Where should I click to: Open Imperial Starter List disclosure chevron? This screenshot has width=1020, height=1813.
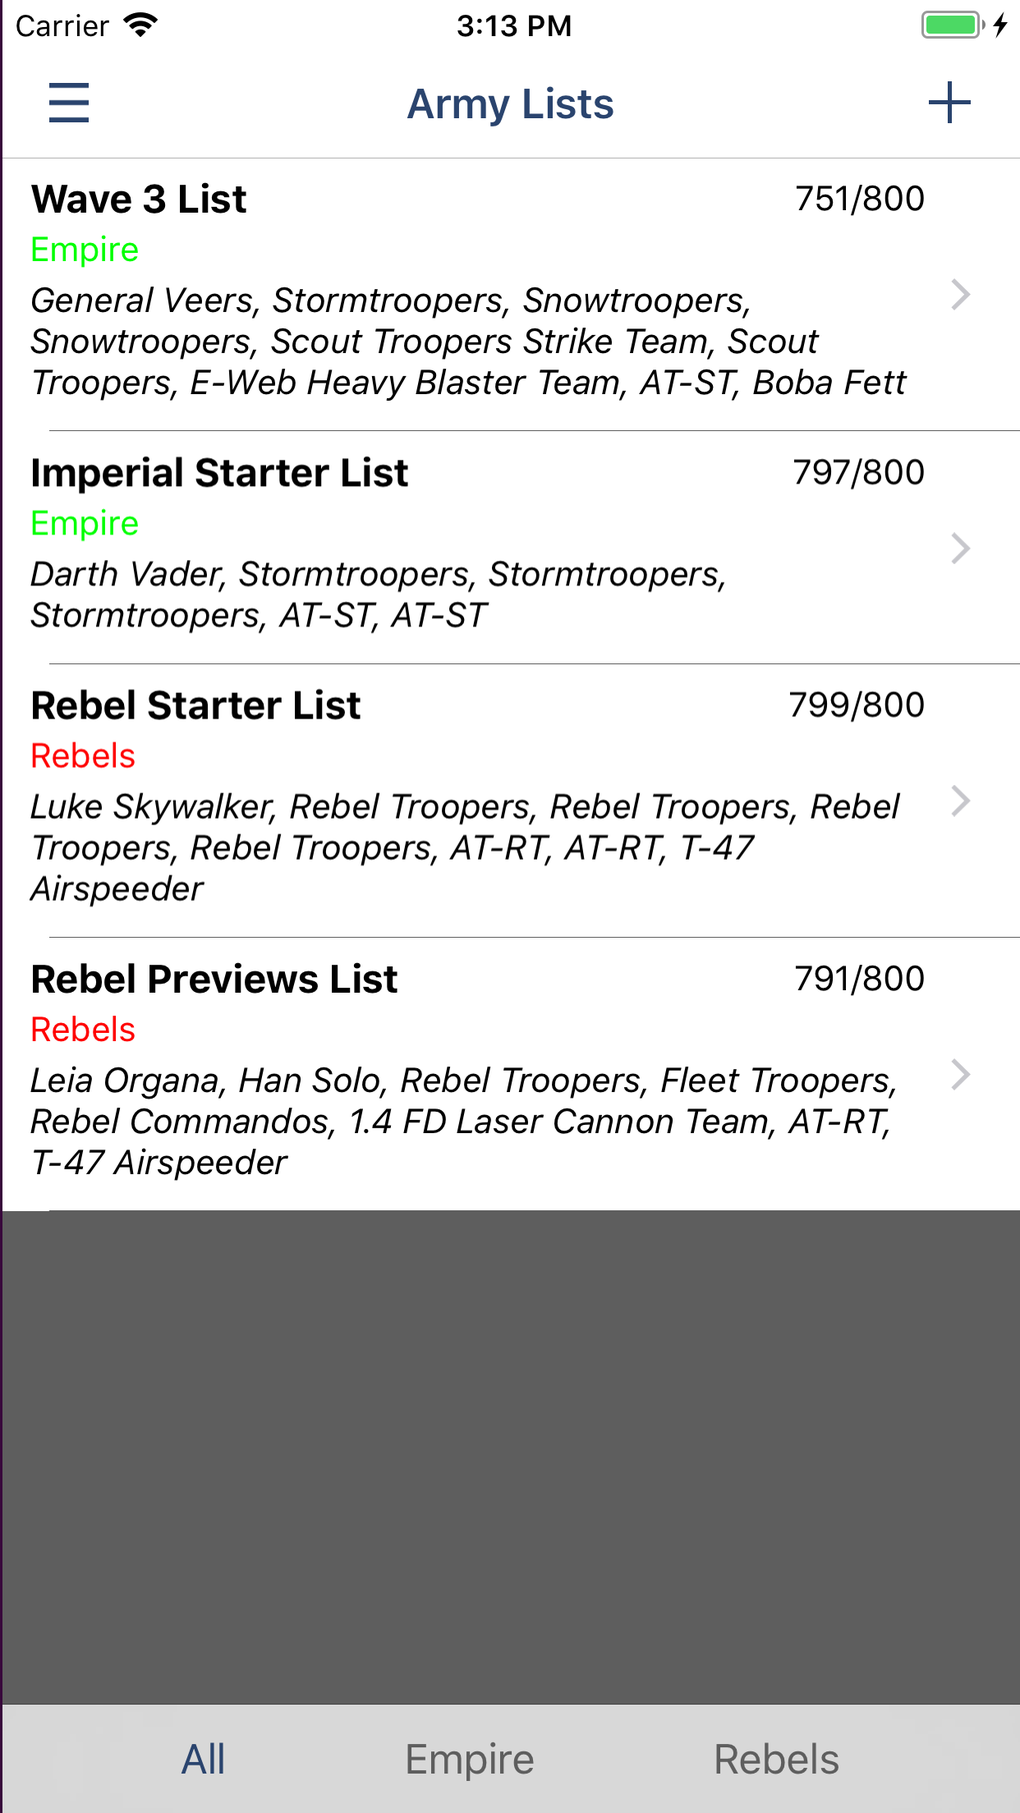coord(960,548)
